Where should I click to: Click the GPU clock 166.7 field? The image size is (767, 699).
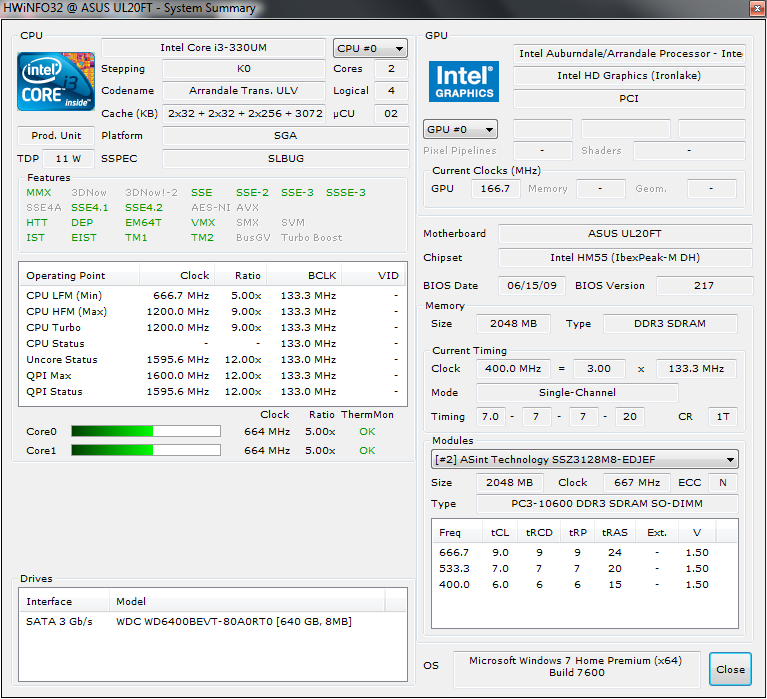tap(495, 188)
